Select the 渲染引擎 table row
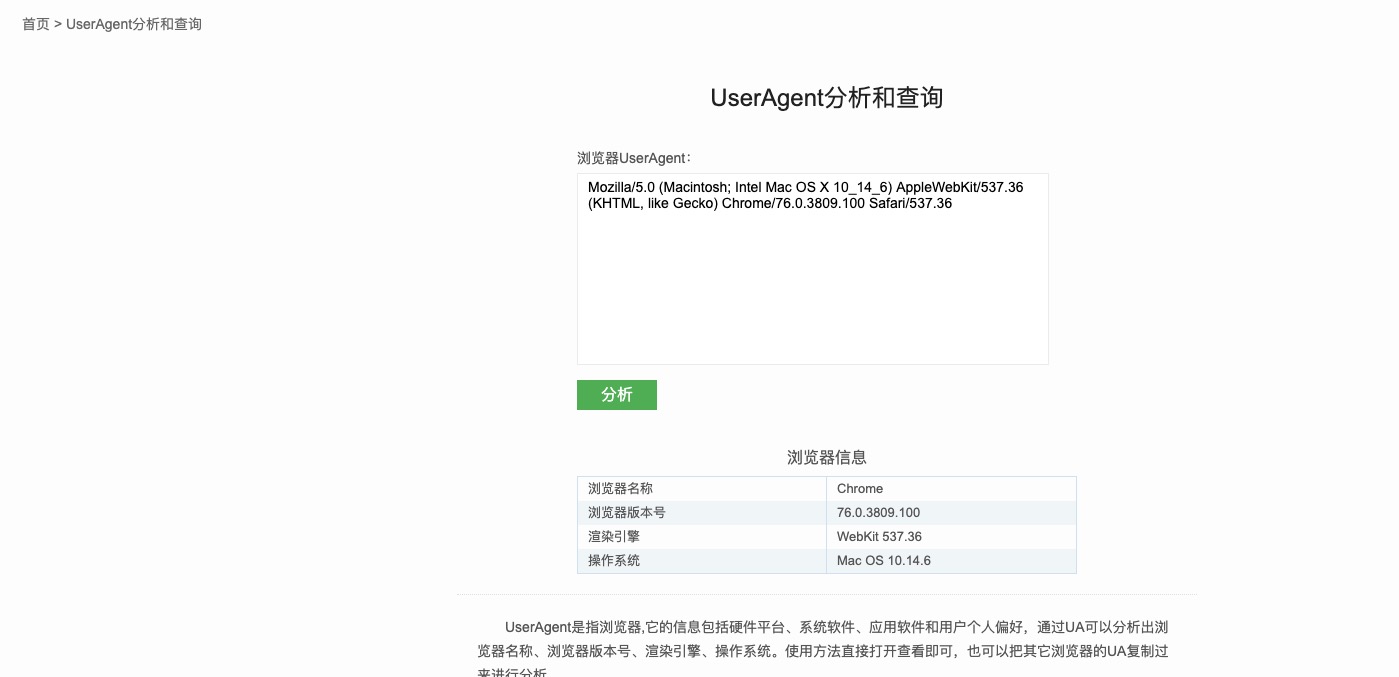This screenshot has height=677, width=1399. coord(613,536)
